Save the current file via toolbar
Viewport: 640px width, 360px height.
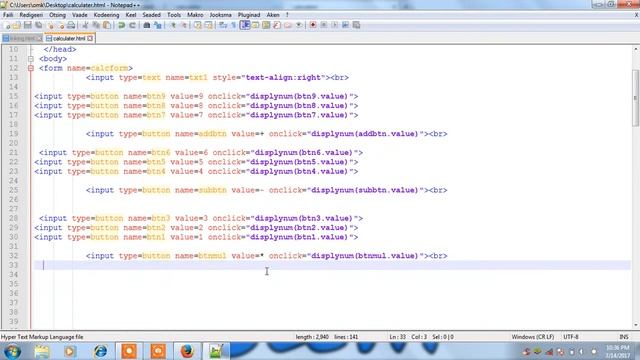[28, 25]
